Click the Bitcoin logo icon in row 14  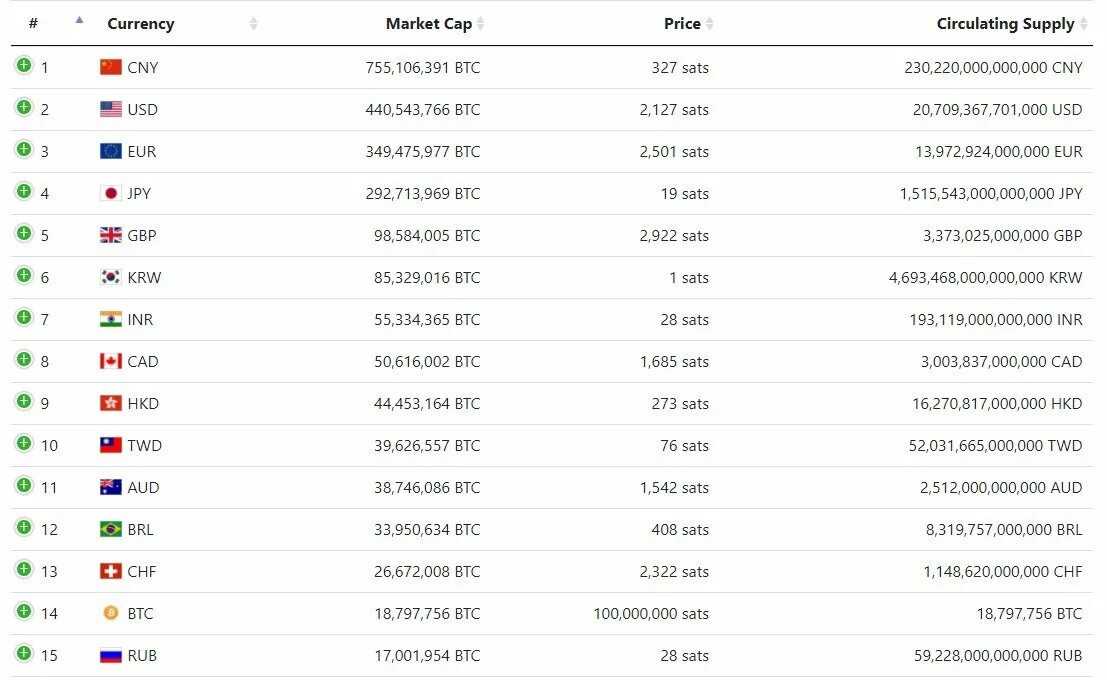[110, 613]
